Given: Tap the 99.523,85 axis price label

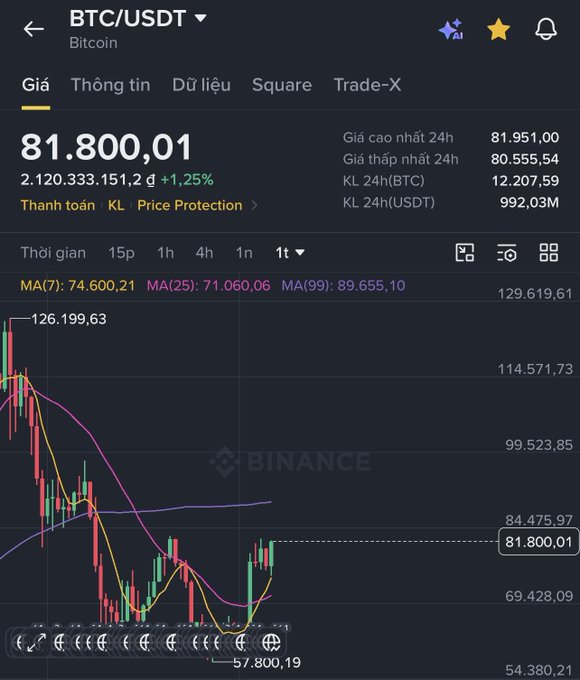Looking at the screenshot, I should 539,445.
